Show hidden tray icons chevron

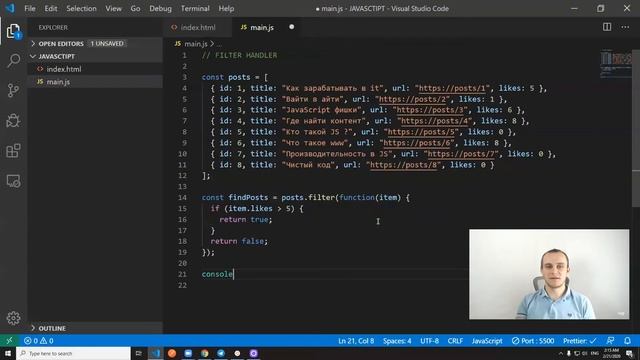(560, 353)
